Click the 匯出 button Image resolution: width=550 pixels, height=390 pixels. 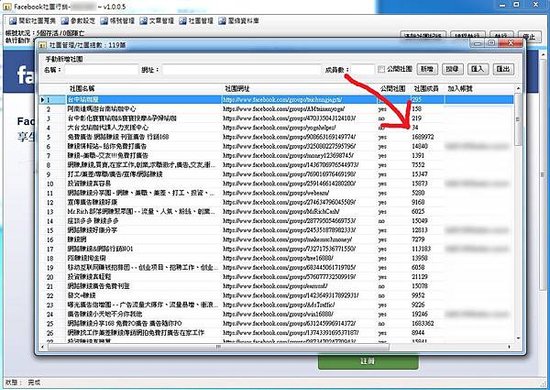point(503,69)
